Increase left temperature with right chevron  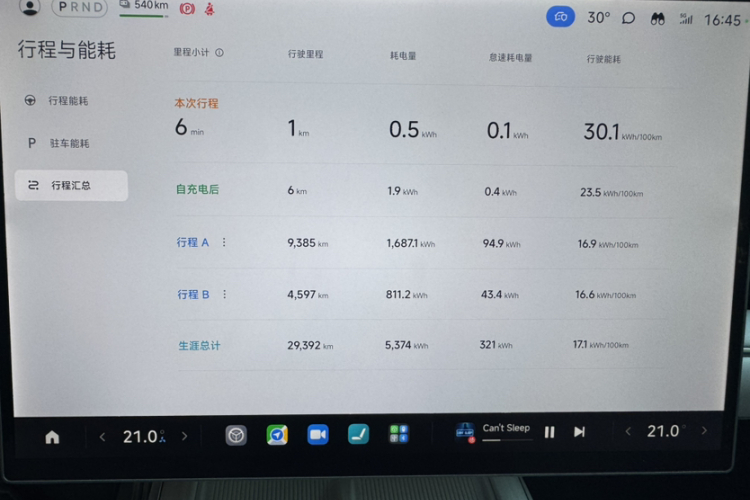[x=185, y=436]
